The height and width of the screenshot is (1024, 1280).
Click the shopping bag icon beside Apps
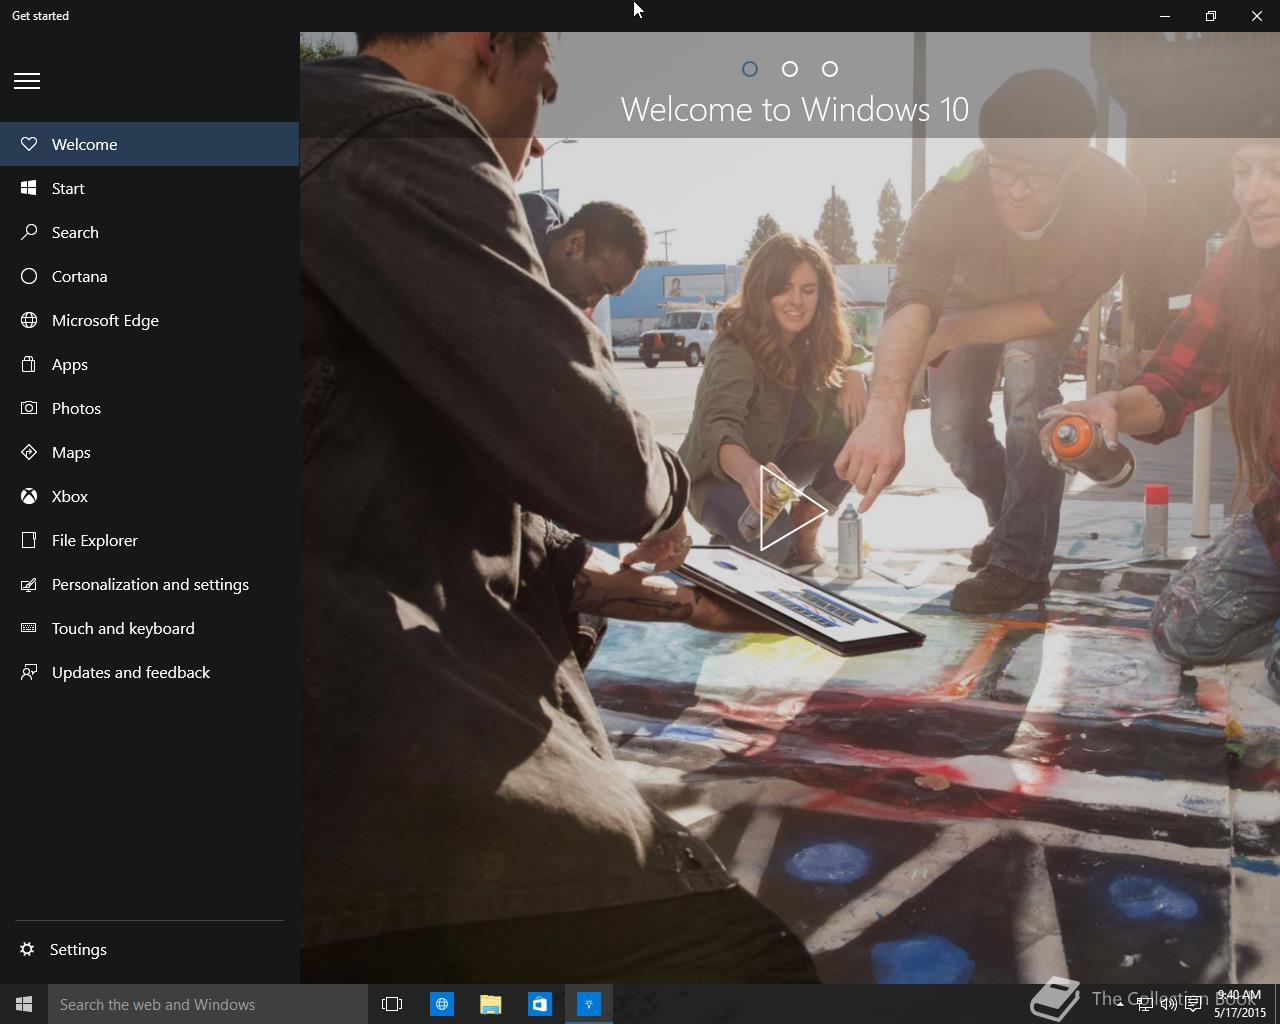(x=29, y=364)
